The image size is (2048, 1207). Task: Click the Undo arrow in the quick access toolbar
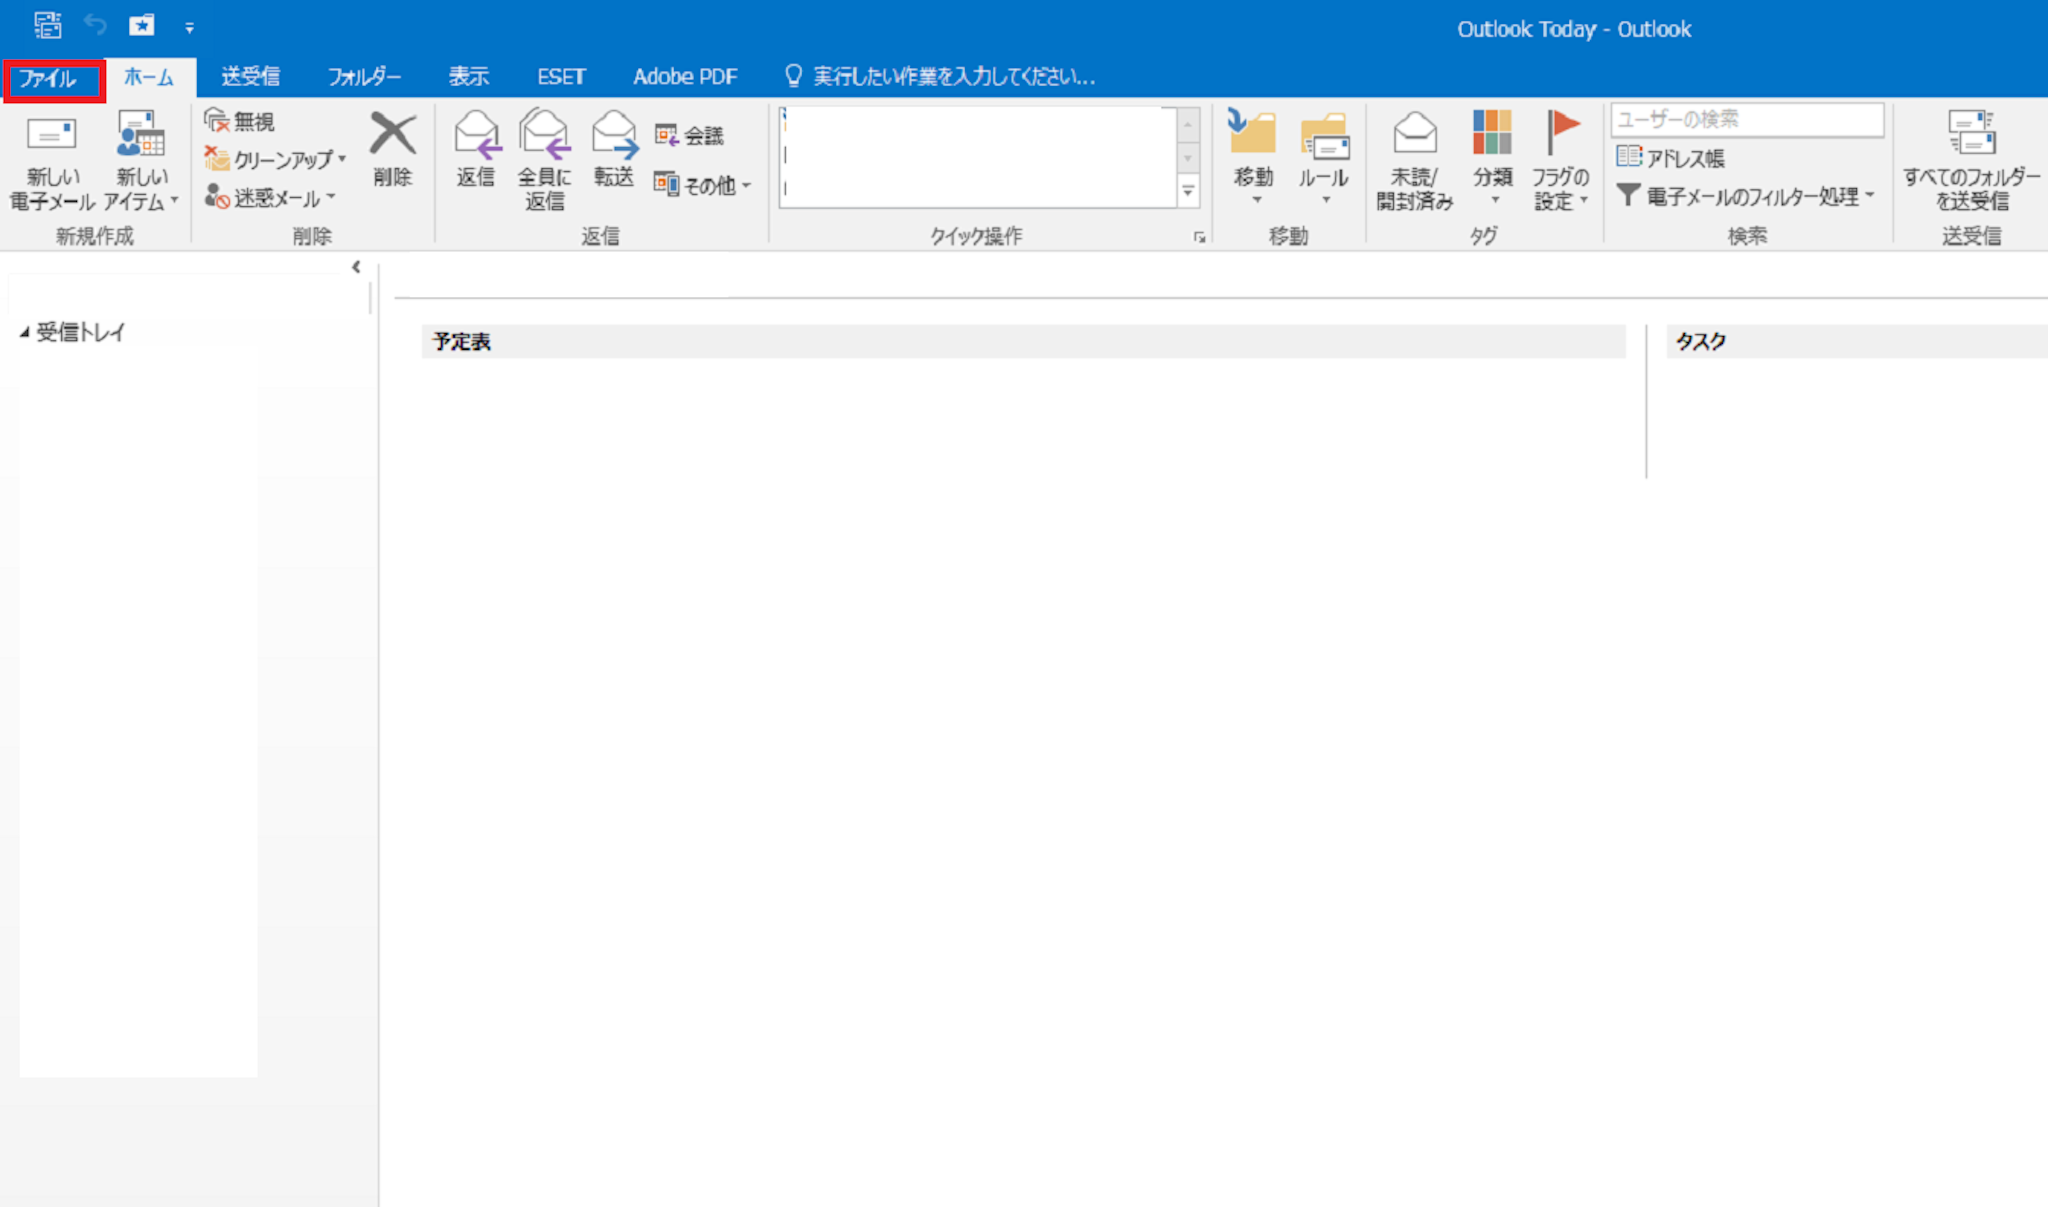coord(95,25)
